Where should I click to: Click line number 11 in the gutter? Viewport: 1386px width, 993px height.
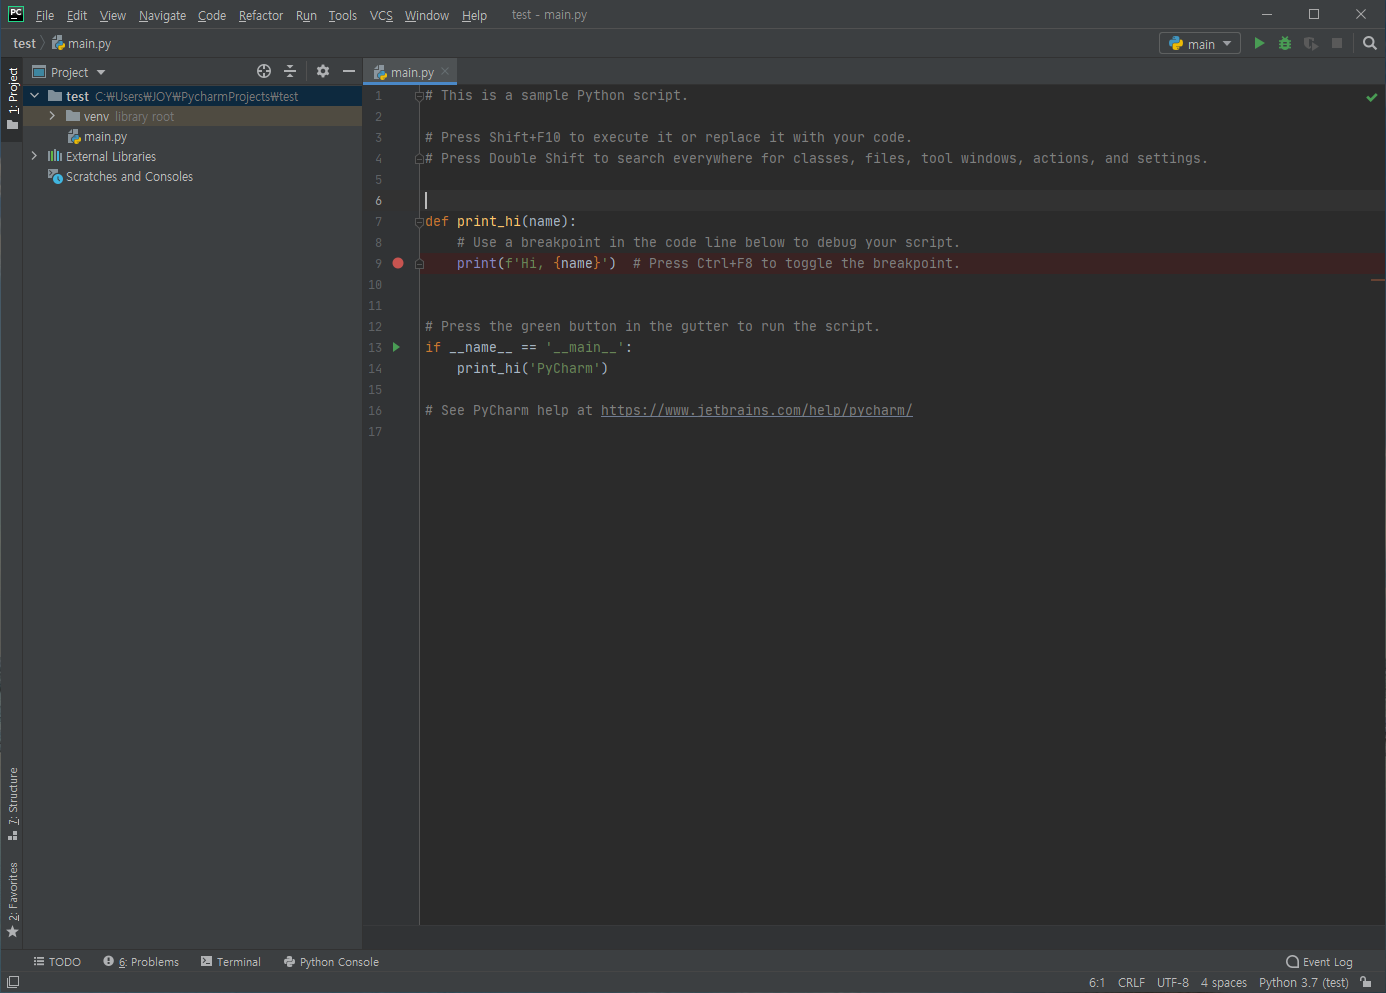pyautogui.click(x=375, y=305)
